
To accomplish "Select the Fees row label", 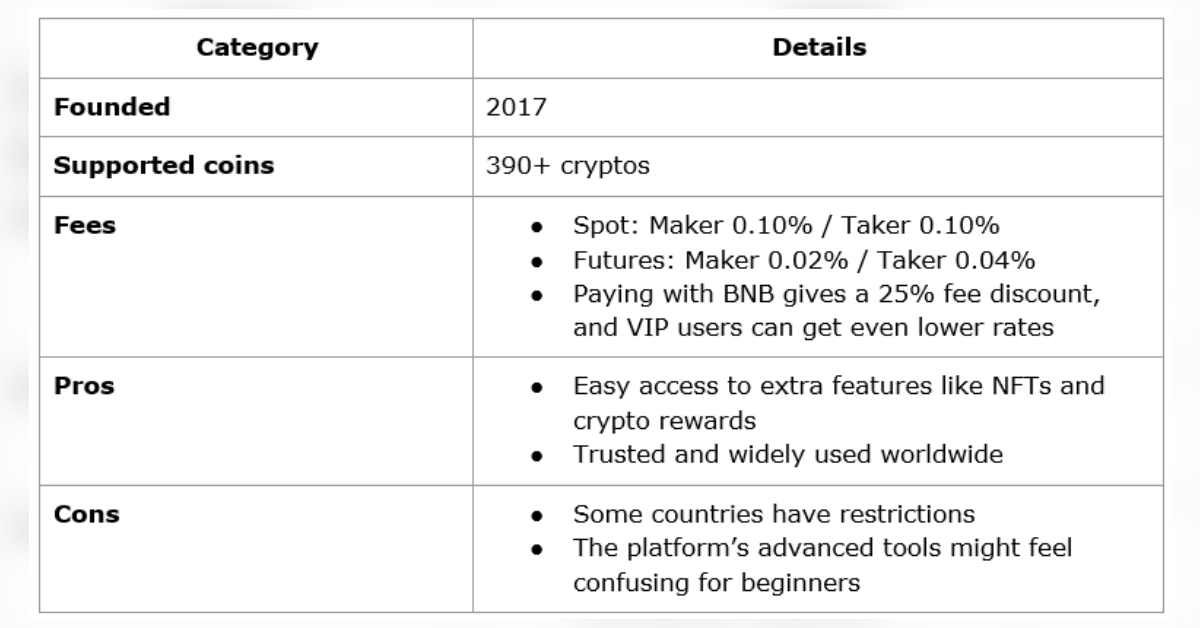I will click(84, 226).
